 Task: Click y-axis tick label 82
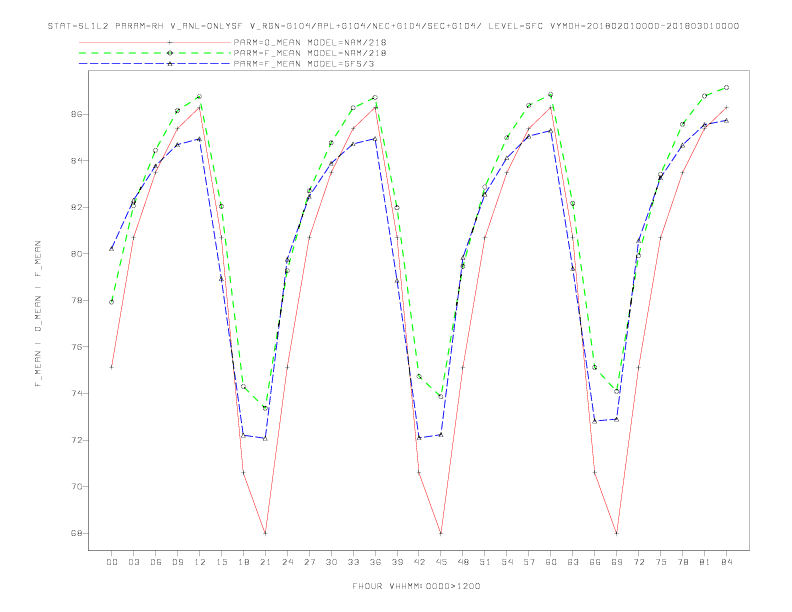(x=76, y=208)
